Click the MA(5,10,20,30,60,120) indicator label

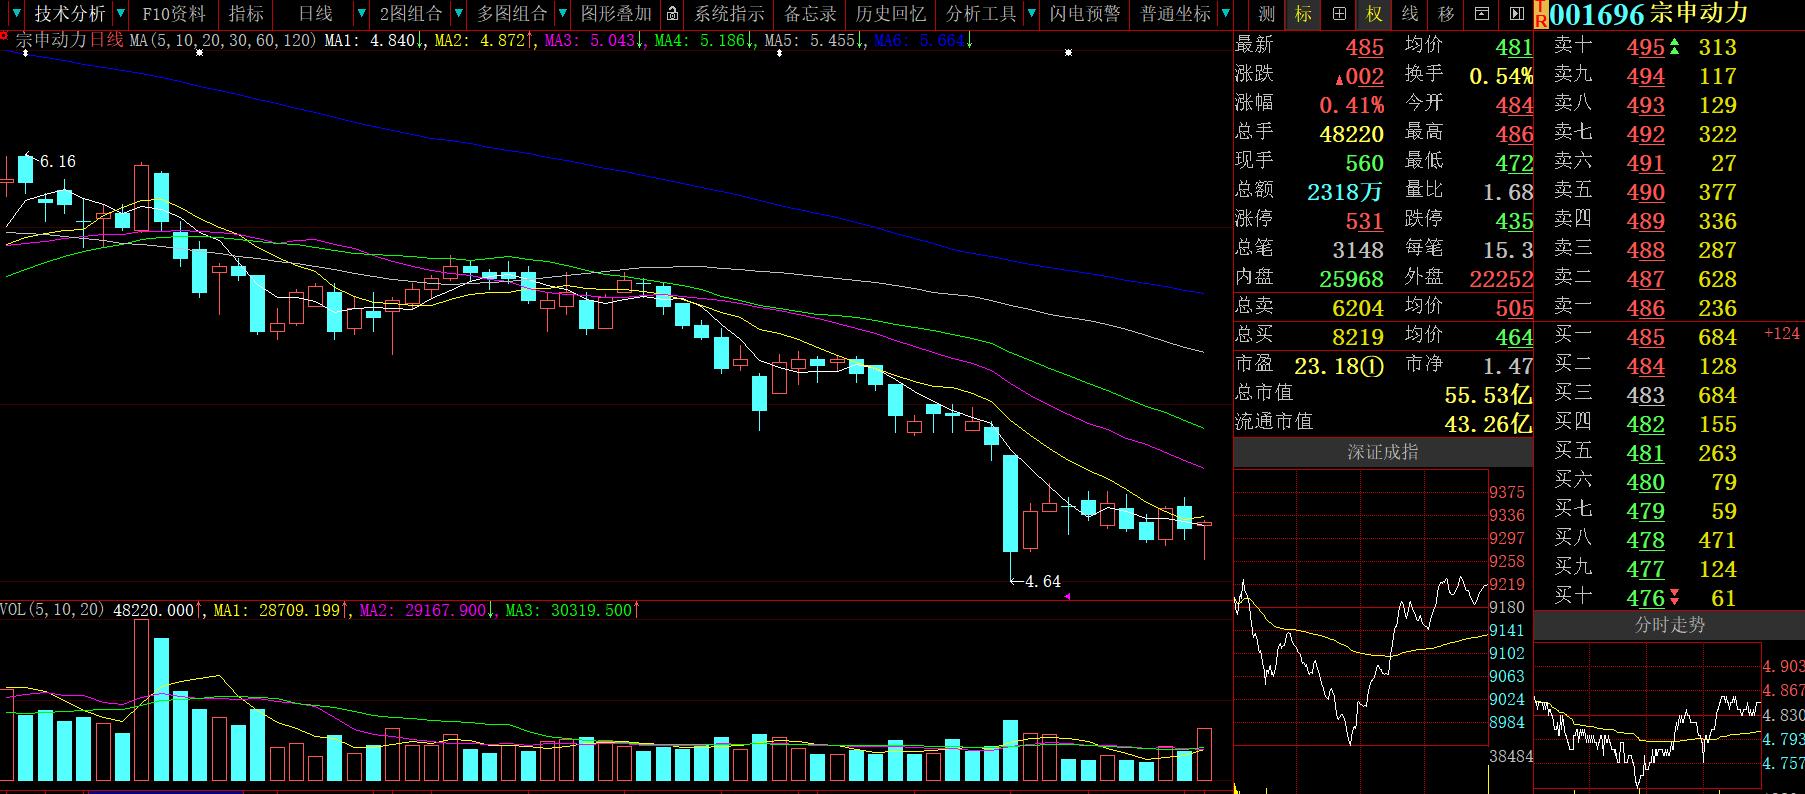[x=223, y=40]
